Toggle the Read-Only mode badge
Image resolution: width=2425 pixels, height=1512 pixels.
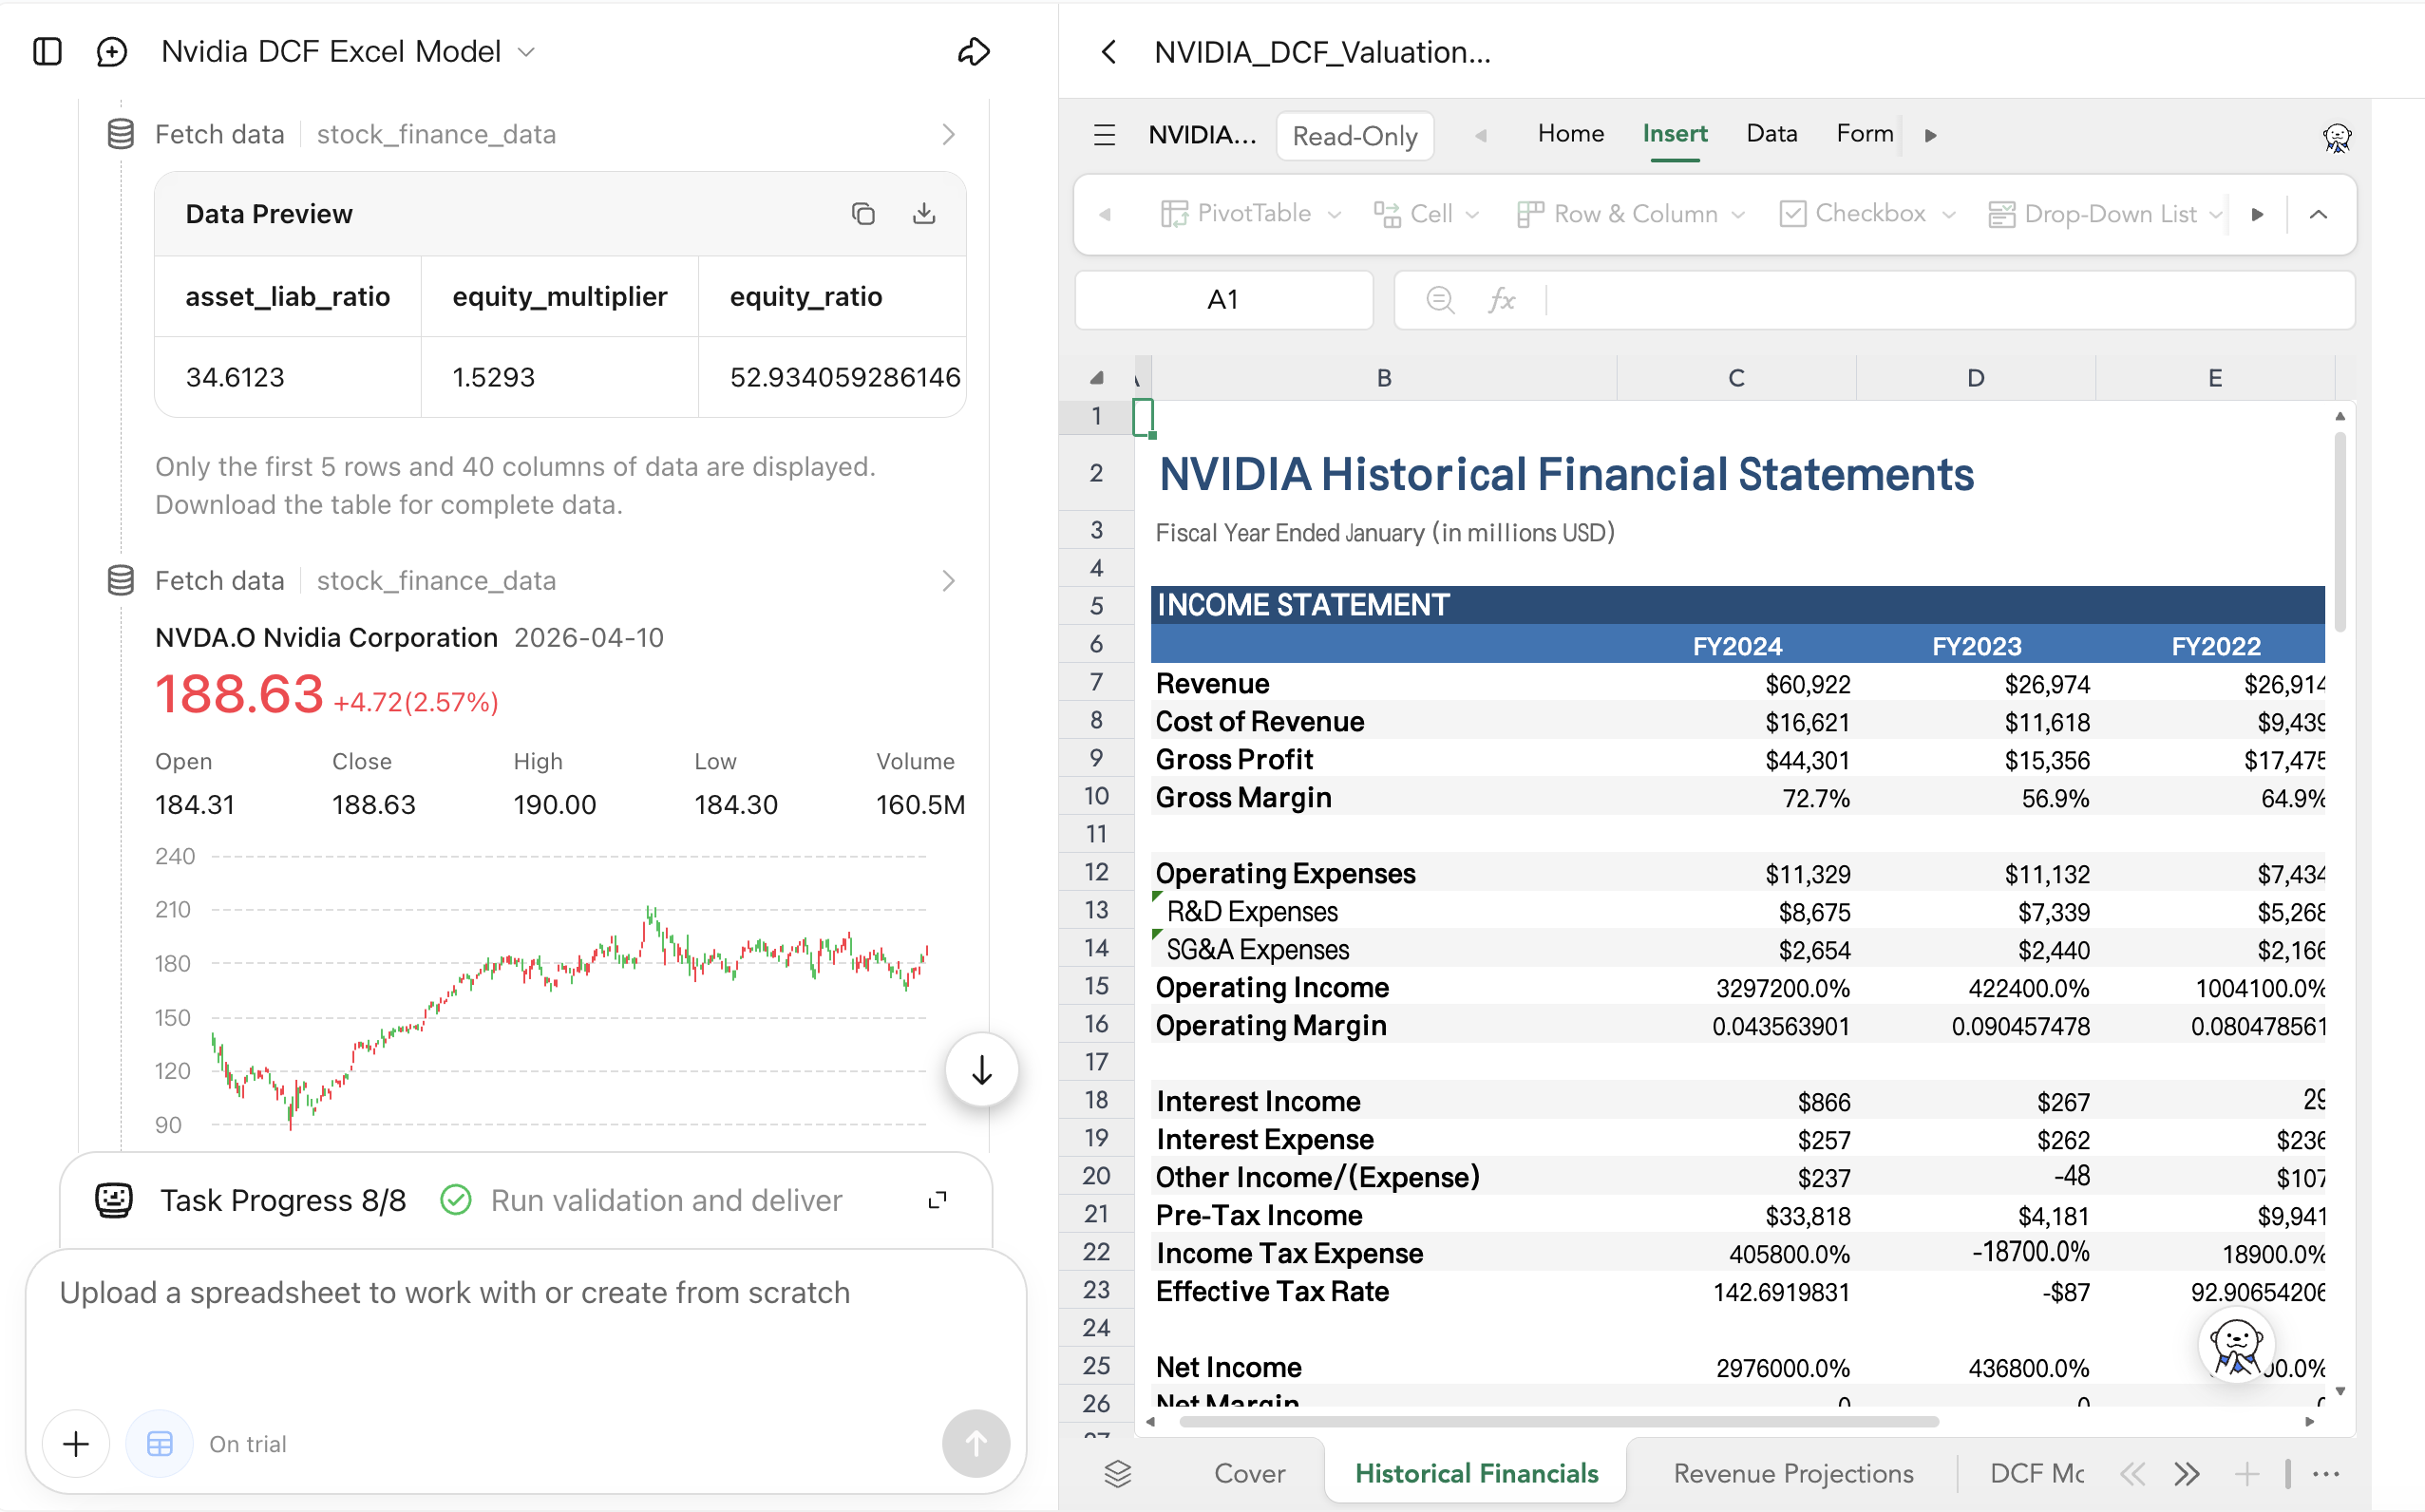coord(1354,135)
